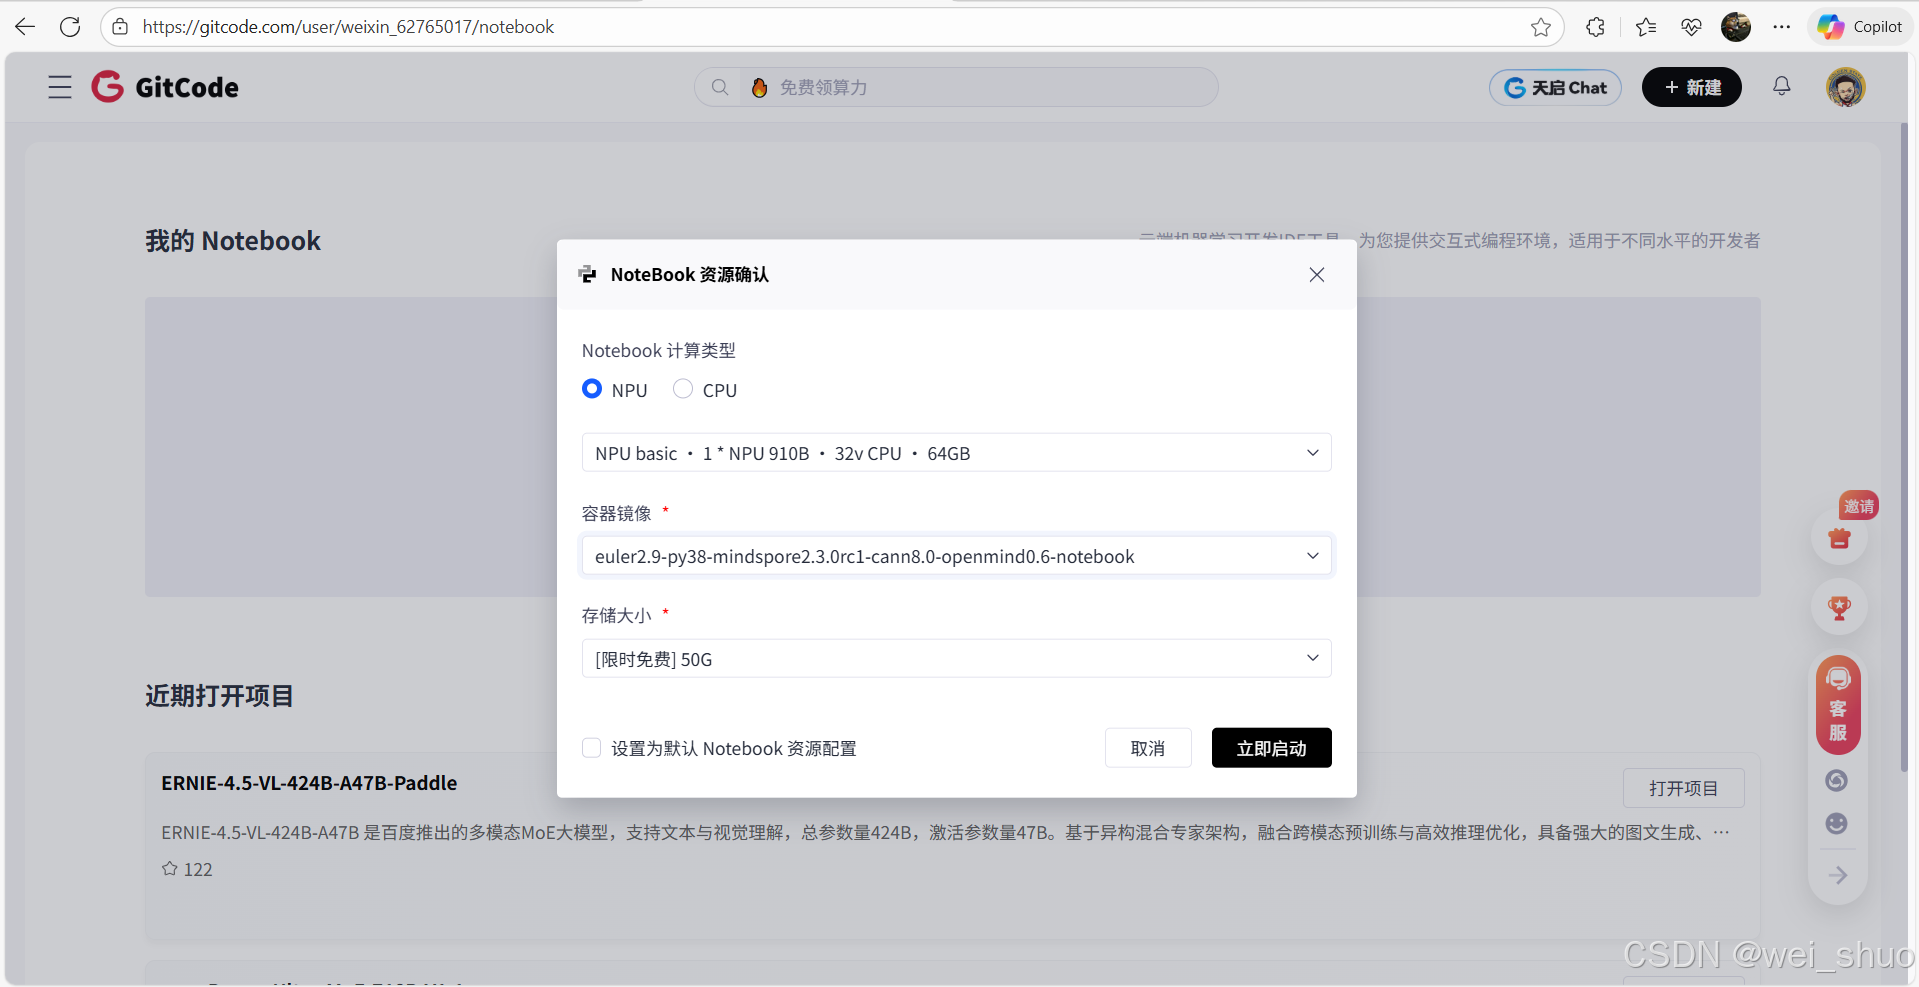Image resolution: width=1919 pixels, height=987 pixels.
Task: Open the hamburger navigation menu
Action: pos(59,87)
